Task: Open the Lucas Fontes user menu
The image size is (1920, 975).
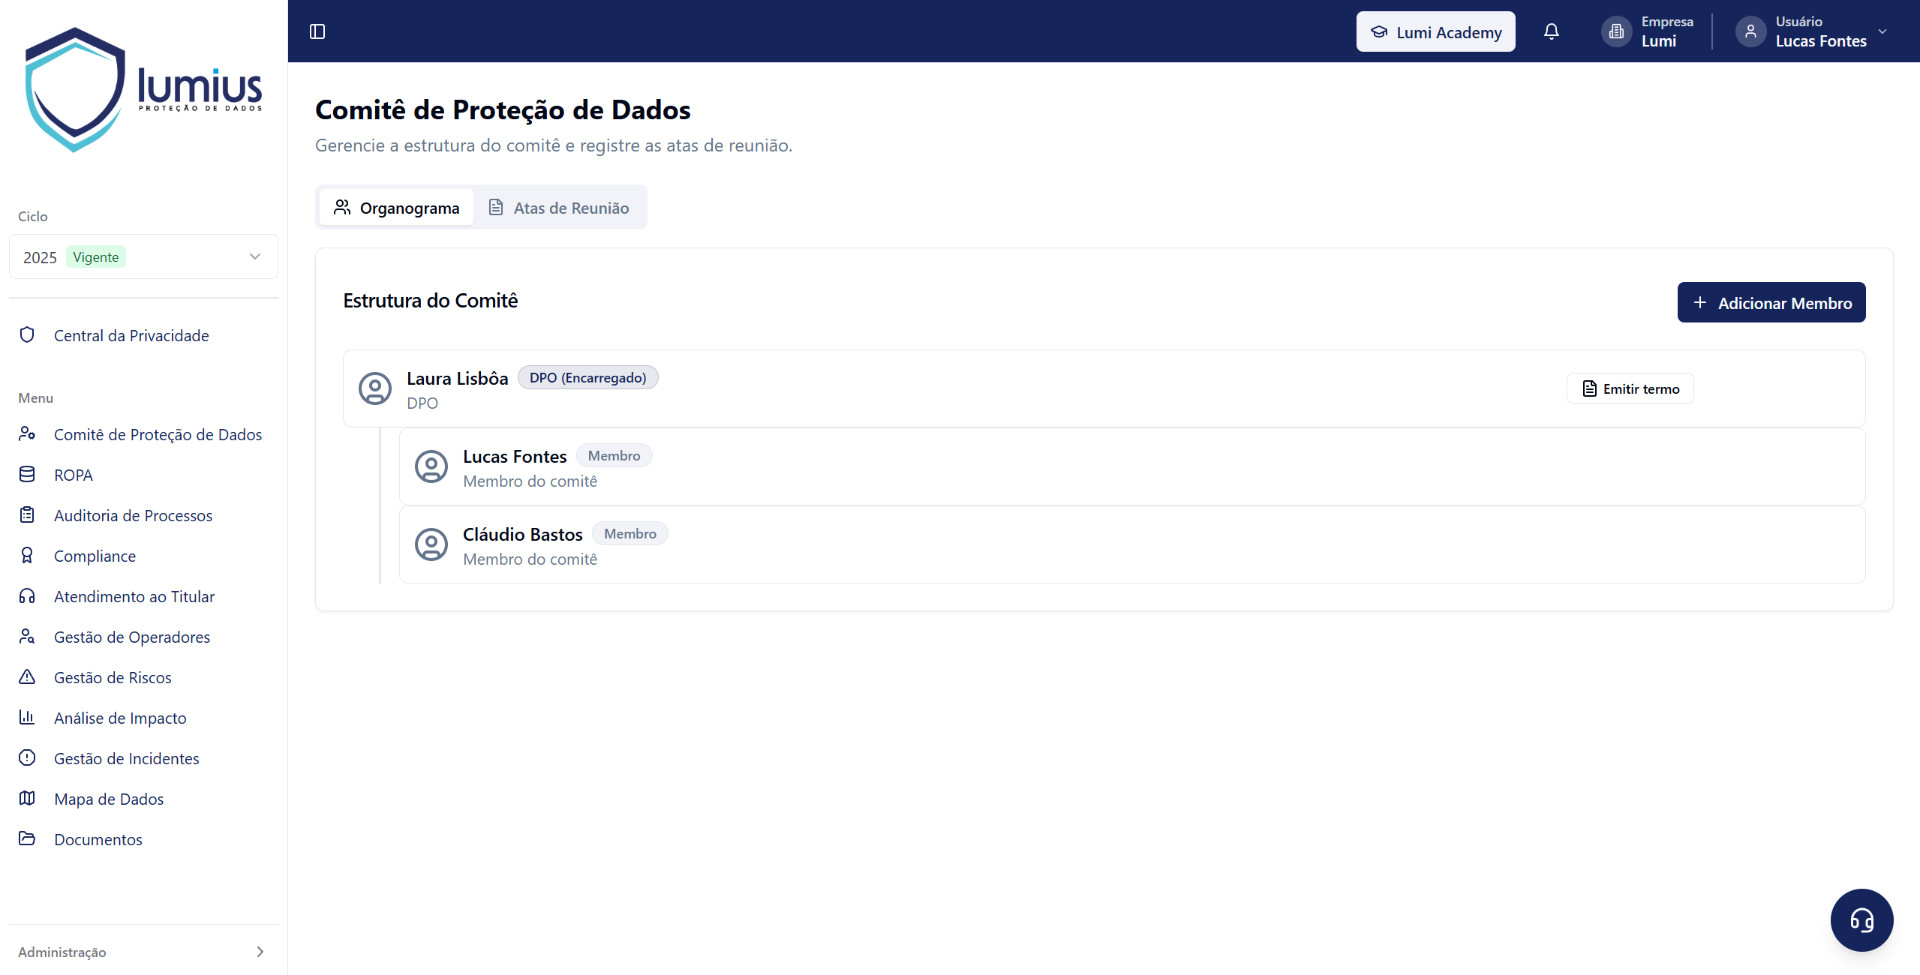Action: 1811,31
